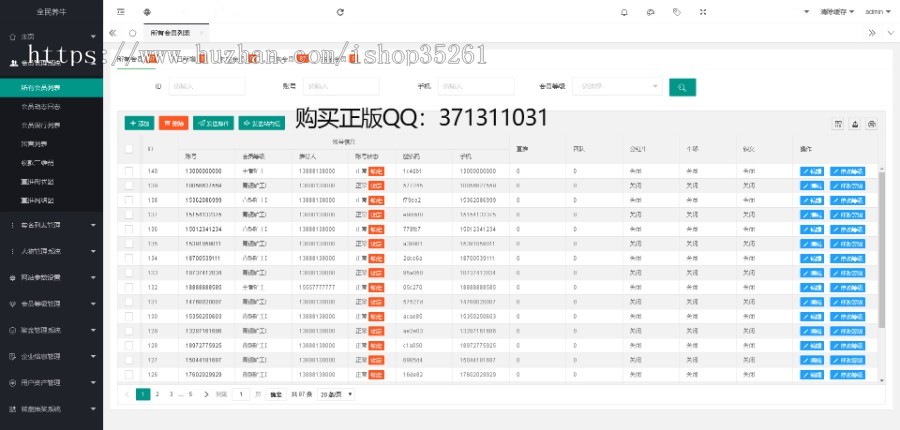Change the rows-per-page dropdown (20 per page)
This screenshot has width=900, height=430.
337,395
